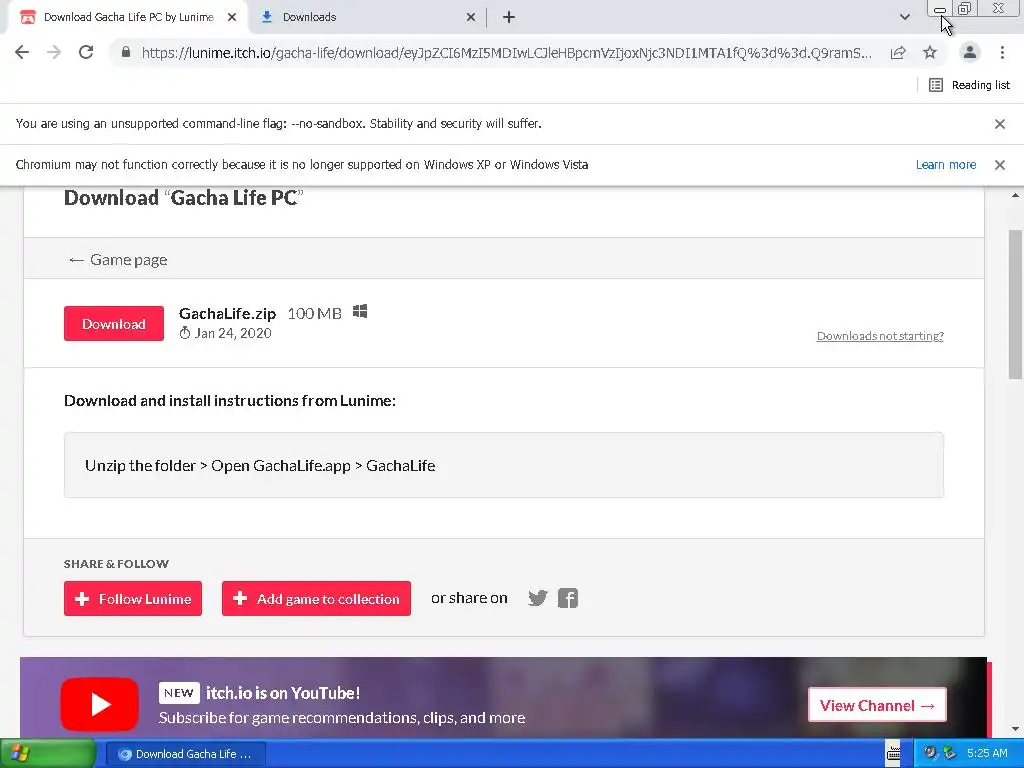Screen dimensions: 1024x768
Task: Open the Downloads not starting link
Action: [880, 336]
